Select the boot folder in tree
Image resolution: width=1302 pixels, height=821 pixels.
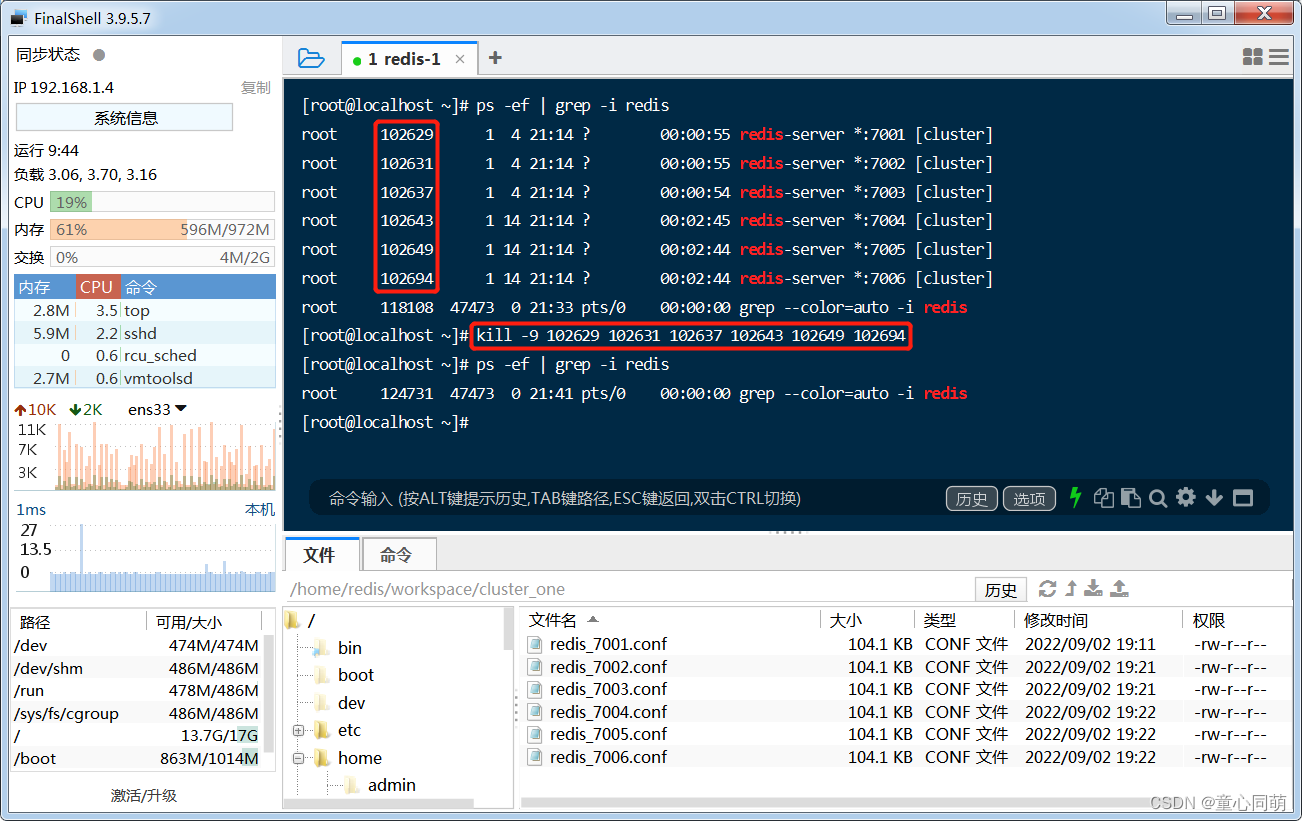tap(356, 675)
